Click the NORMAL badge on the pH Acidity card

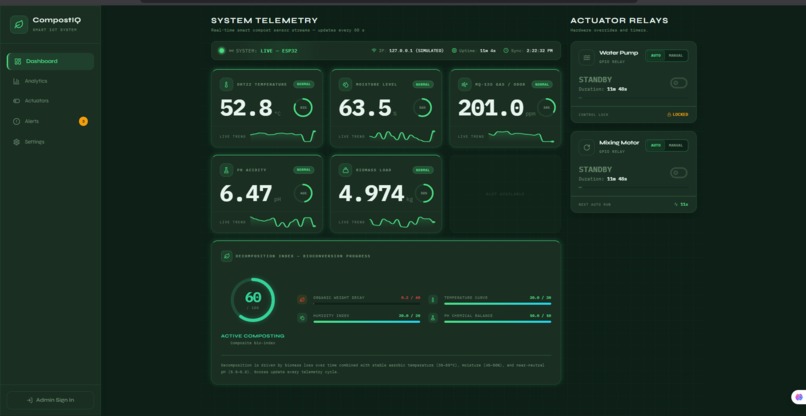tap(304, 170)
